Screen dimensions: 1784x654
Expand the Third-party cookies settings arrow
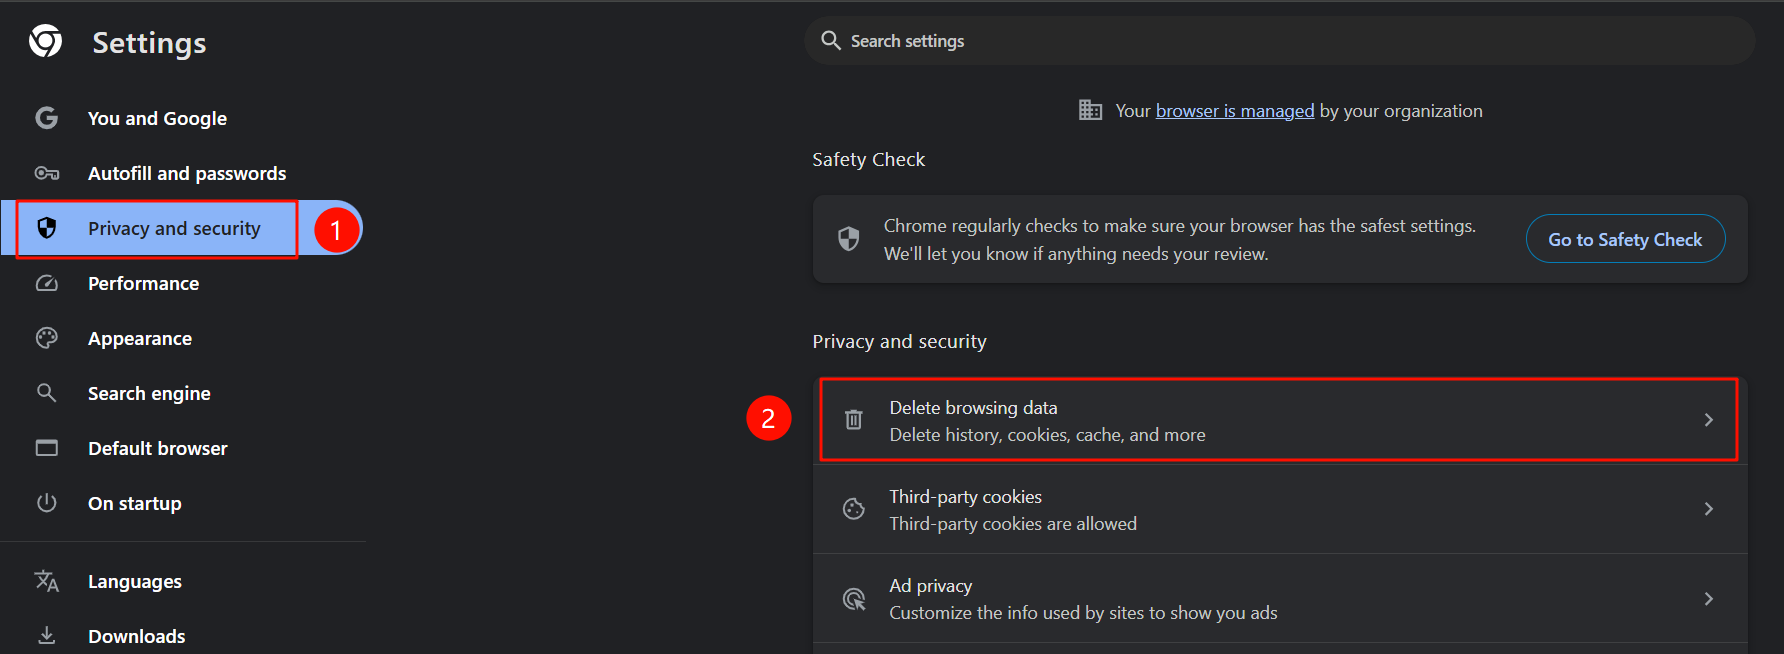click(1708, 509)
